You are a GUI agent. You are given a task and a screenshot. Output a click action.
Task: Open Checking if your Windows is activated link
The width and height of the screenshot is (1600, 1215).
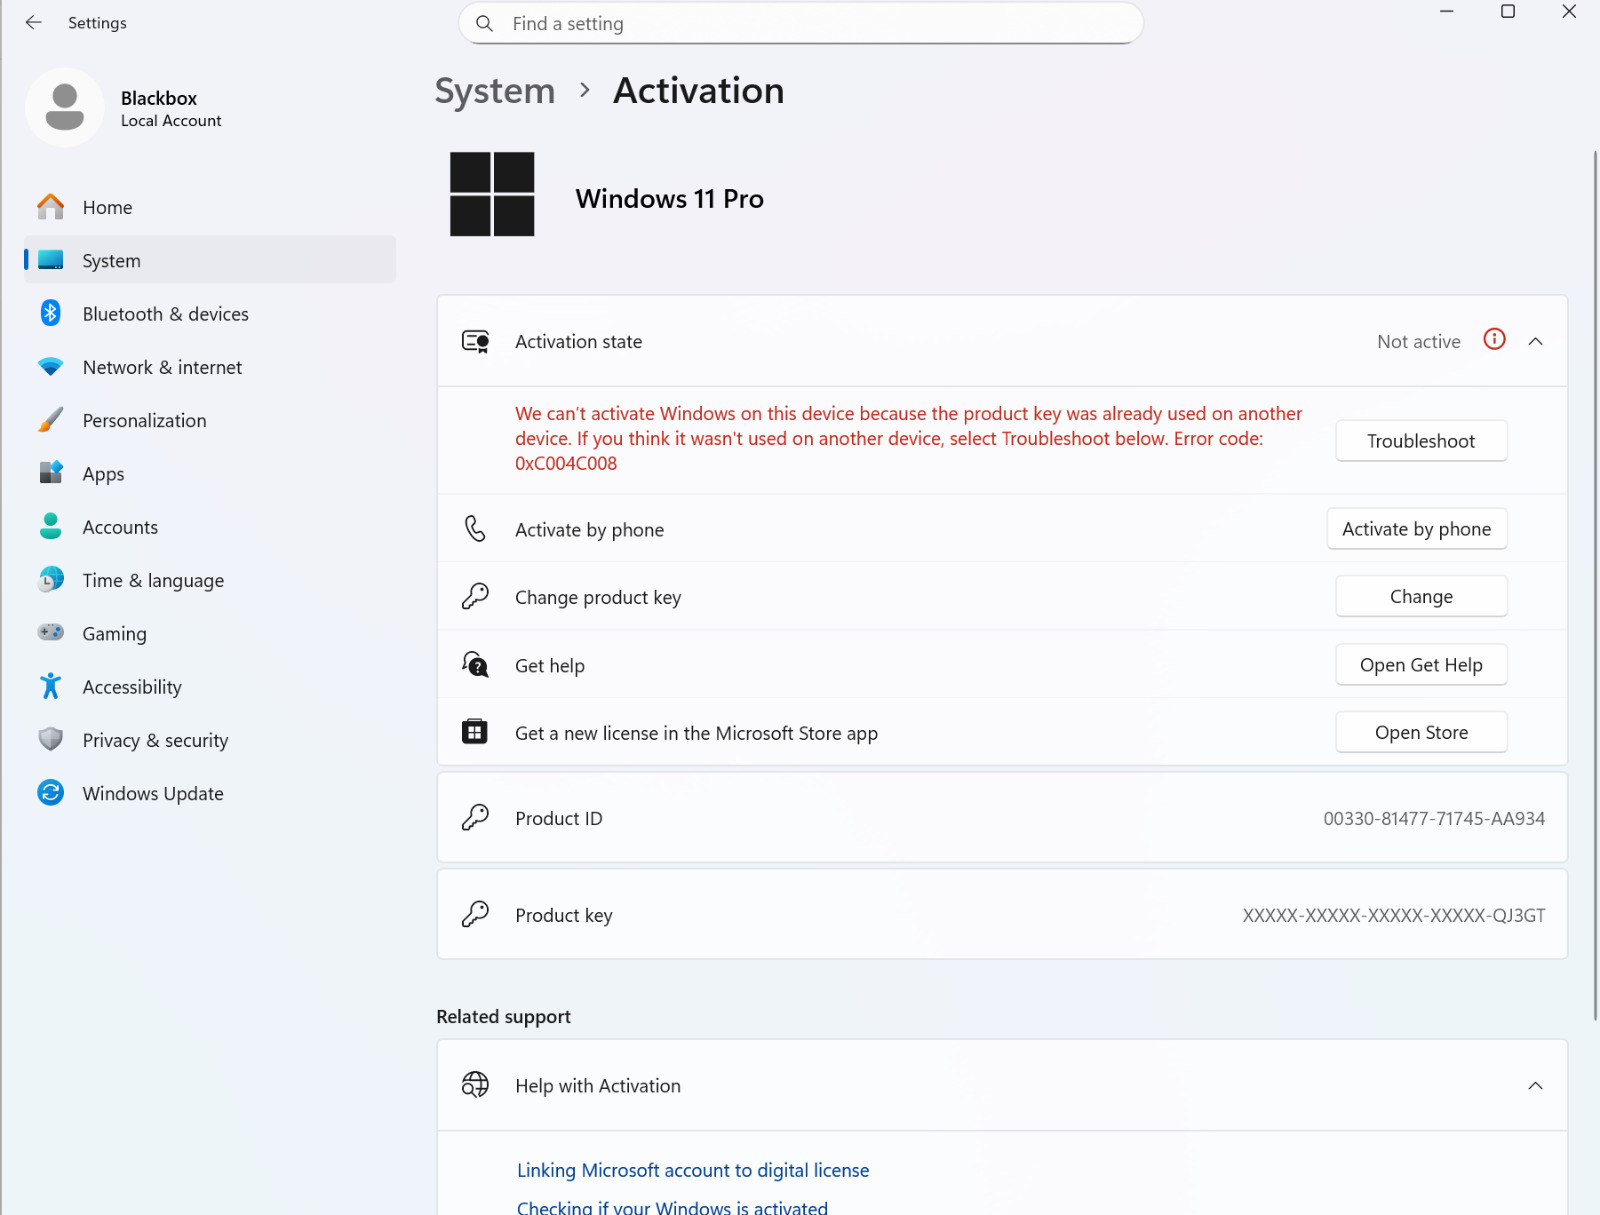click(672, 1207)
